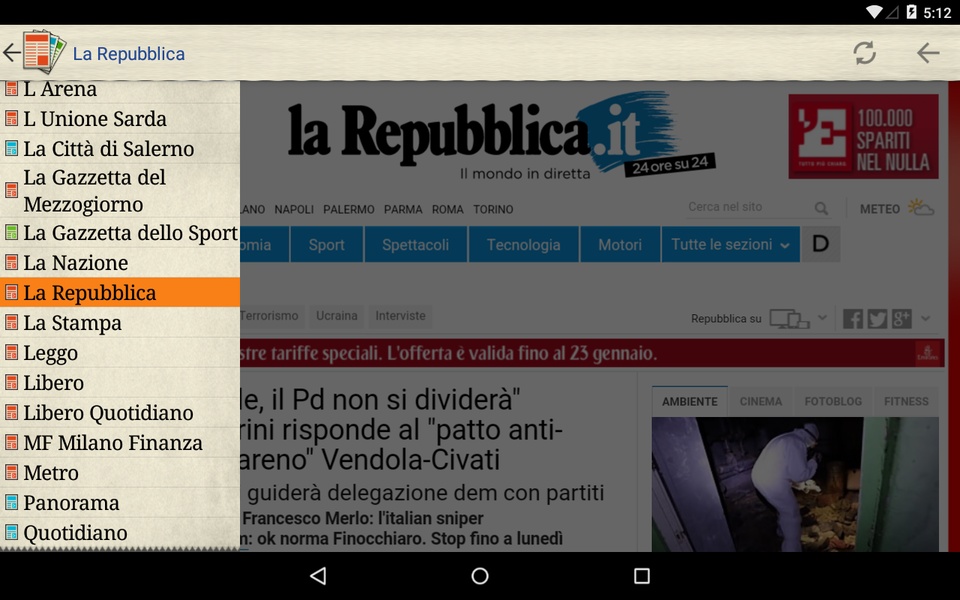Select La Nazione in the list

coord(120,263)
